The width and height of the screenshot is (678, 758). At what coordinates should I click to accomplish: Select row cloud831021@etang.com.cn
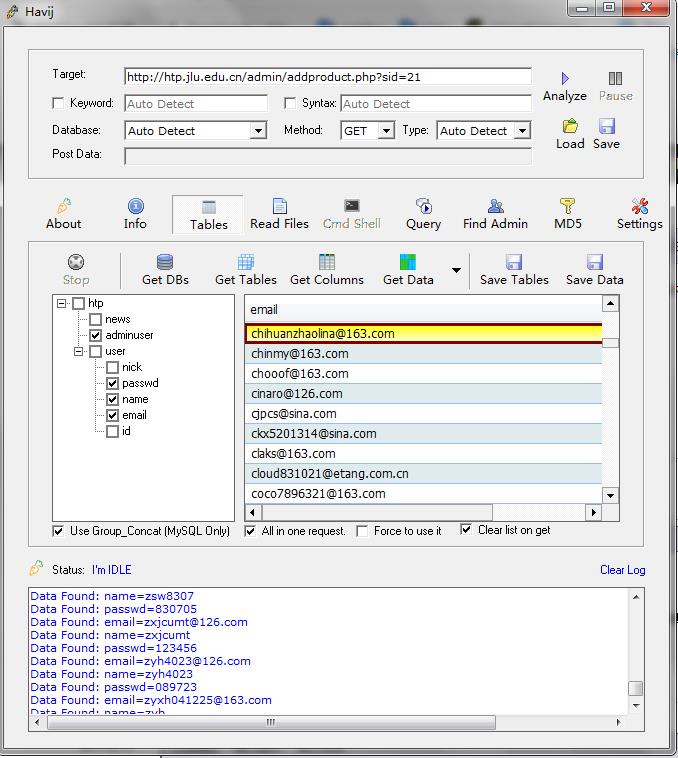point(423,473)
